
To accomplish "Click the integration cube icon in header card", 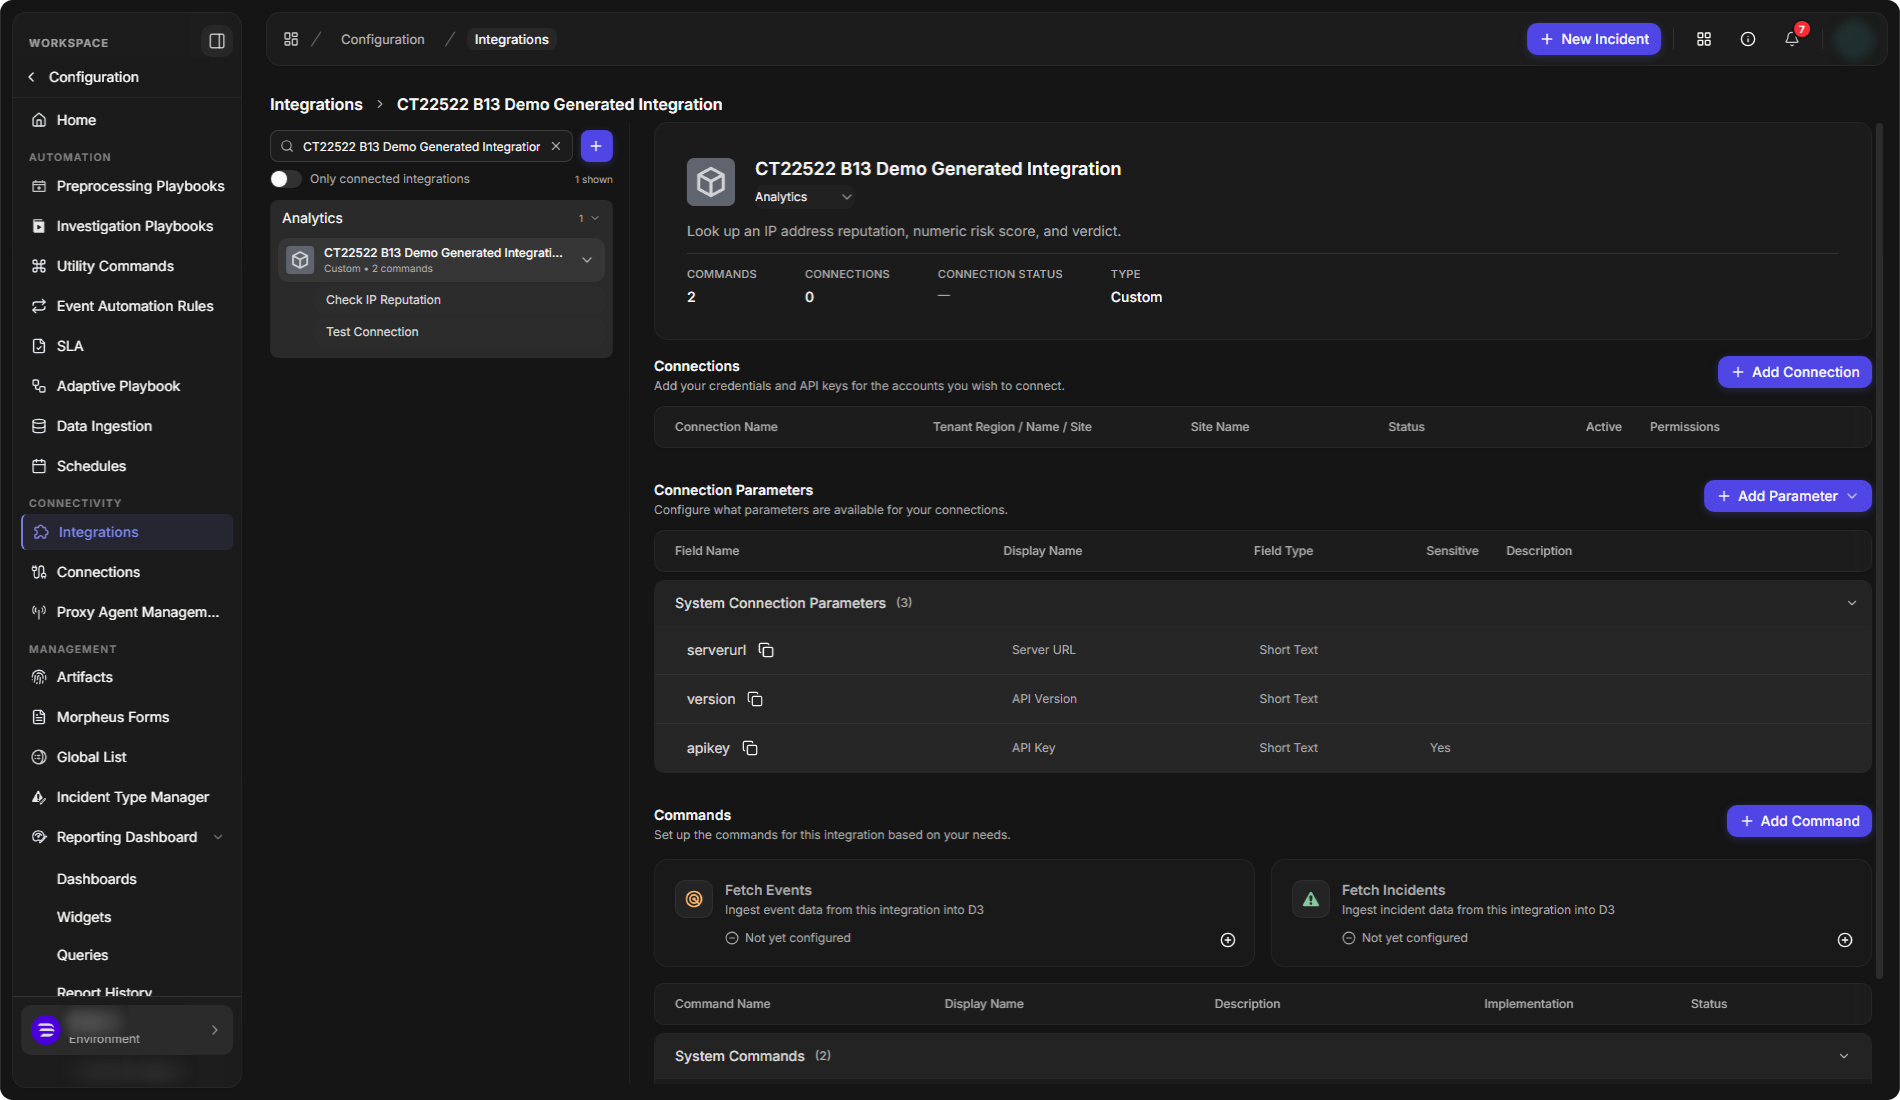I will click(x=711, y=182).
